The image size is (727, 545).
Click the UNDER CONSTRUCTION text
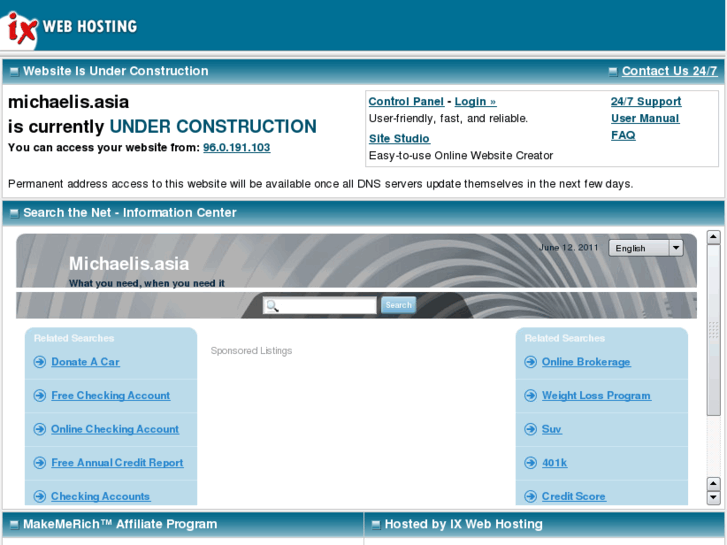click(x=213, y=127)
